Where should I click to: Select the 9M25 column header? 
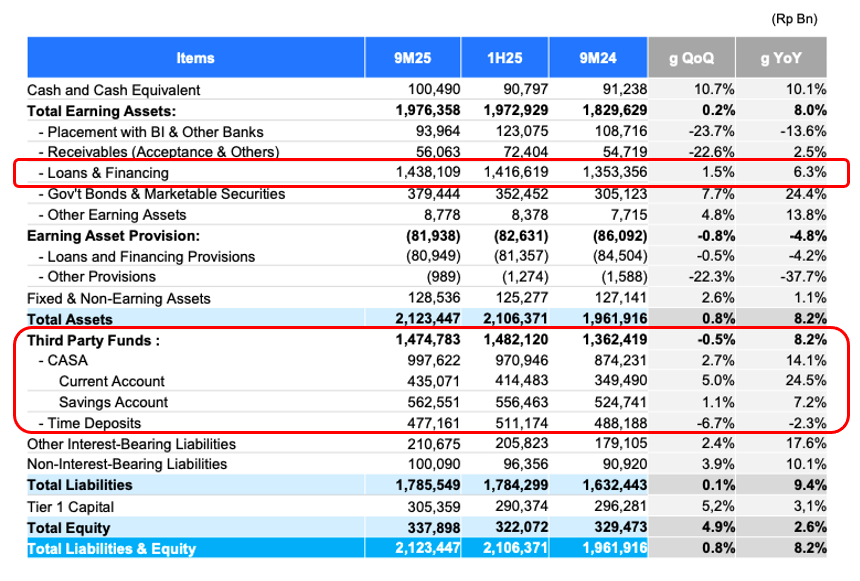(x=412, y=58)
